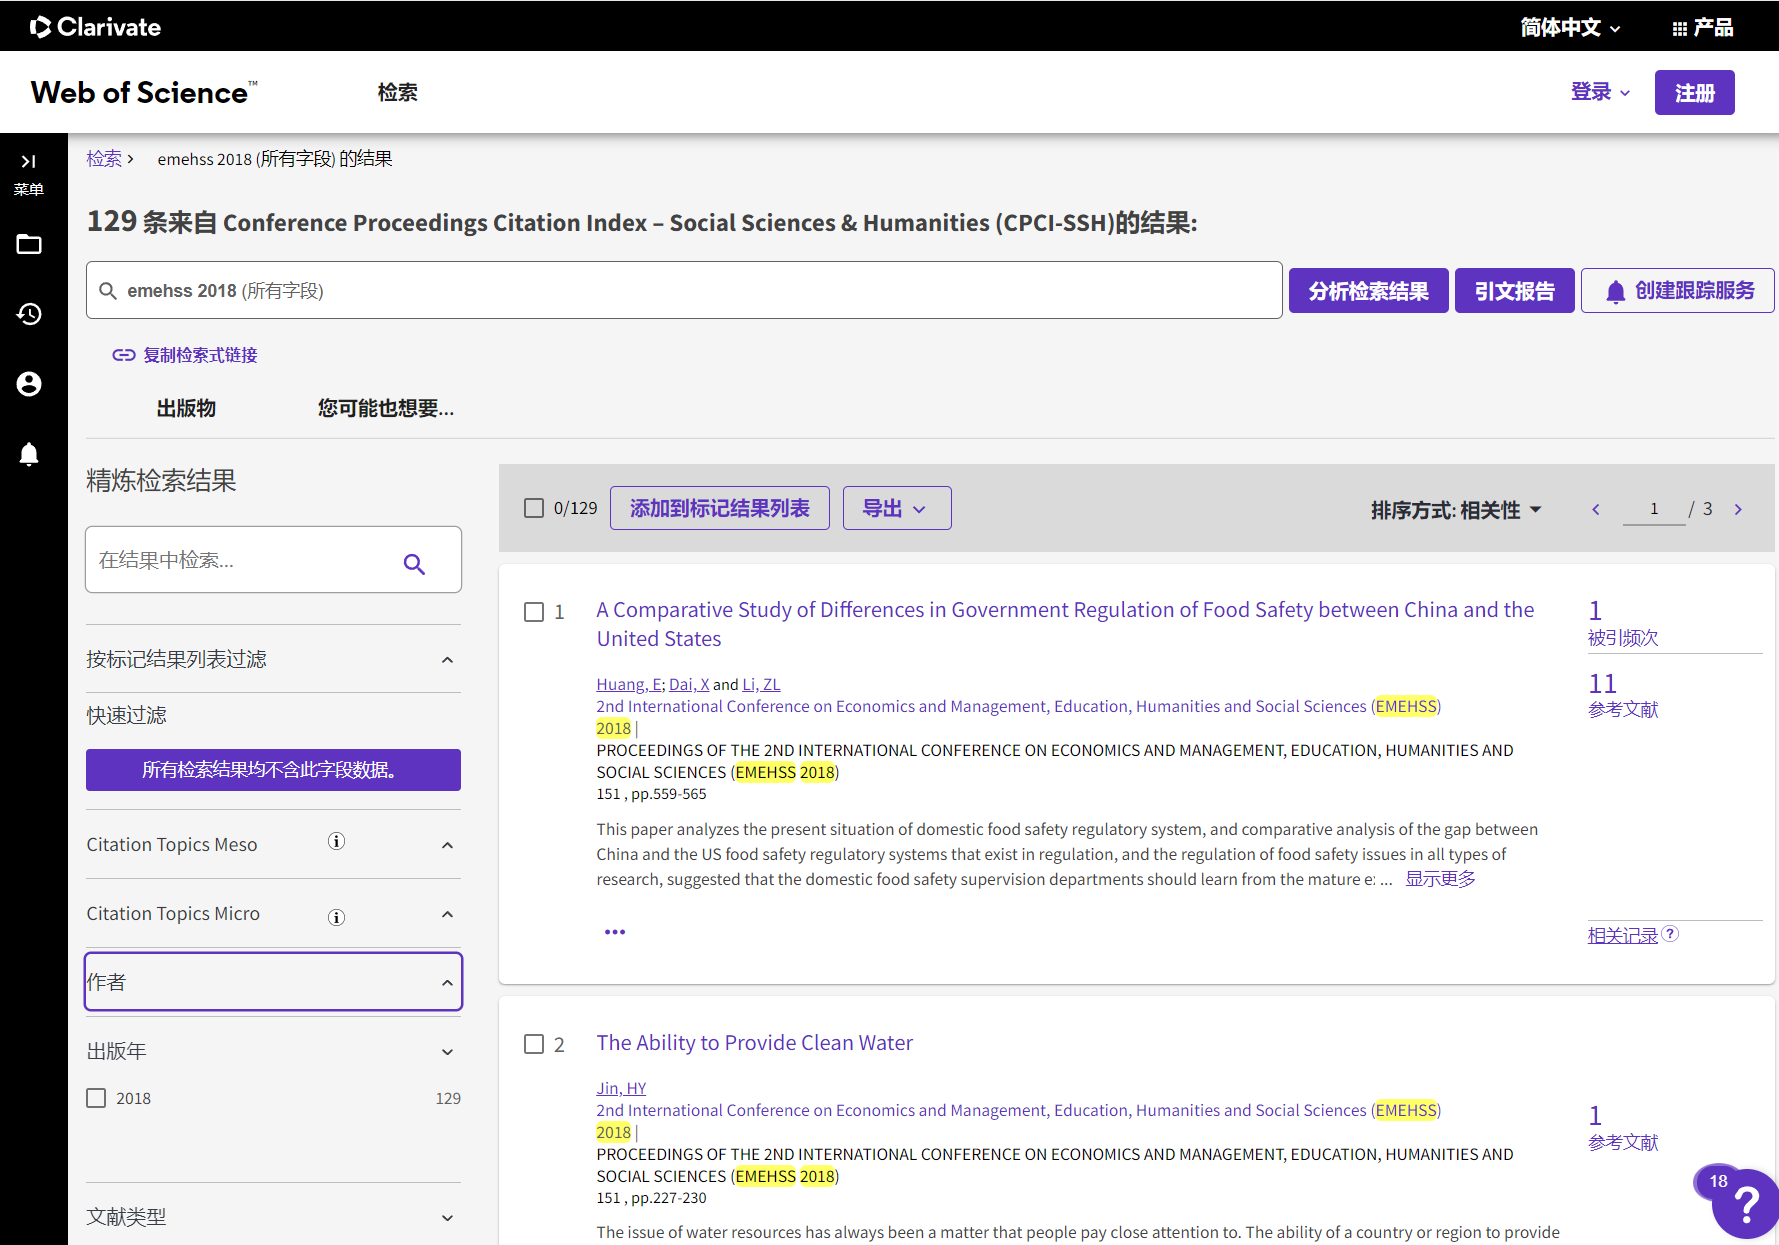Open alerts bell in sidebar
Viewport: 1779px width, 1245px height.
[29, 454]
